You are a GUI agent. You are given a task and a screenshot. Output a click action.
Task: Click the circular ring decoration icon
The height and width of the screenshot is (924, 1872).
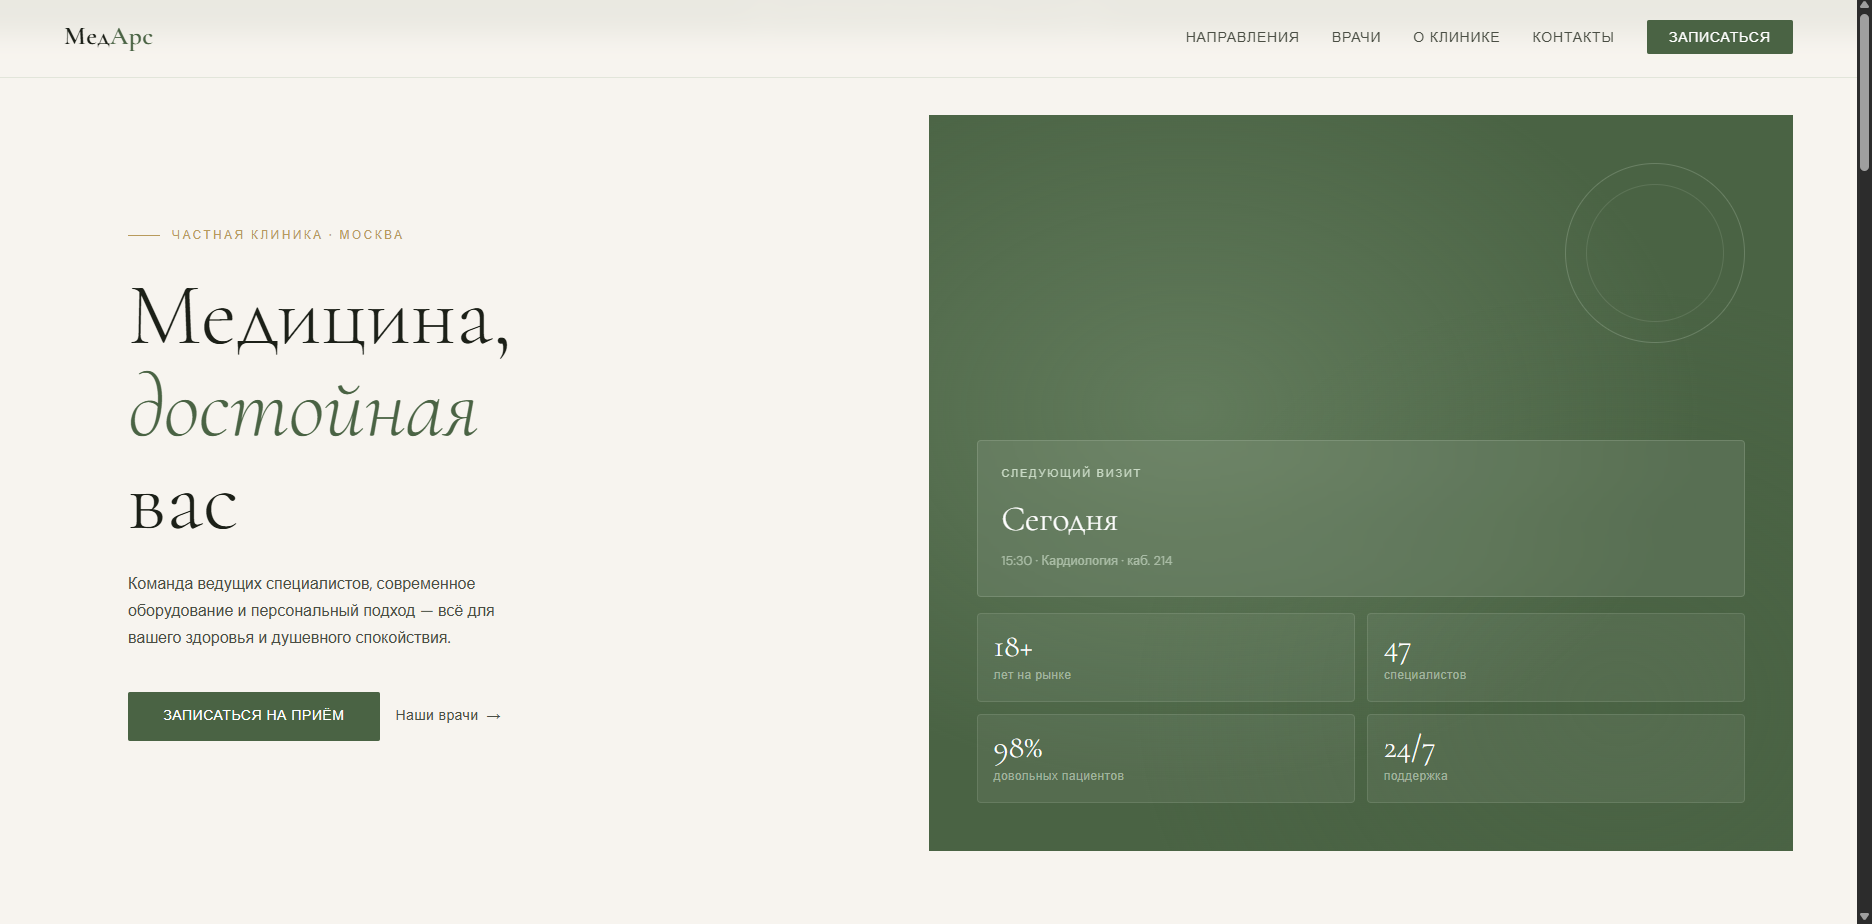pos(1654,253)
